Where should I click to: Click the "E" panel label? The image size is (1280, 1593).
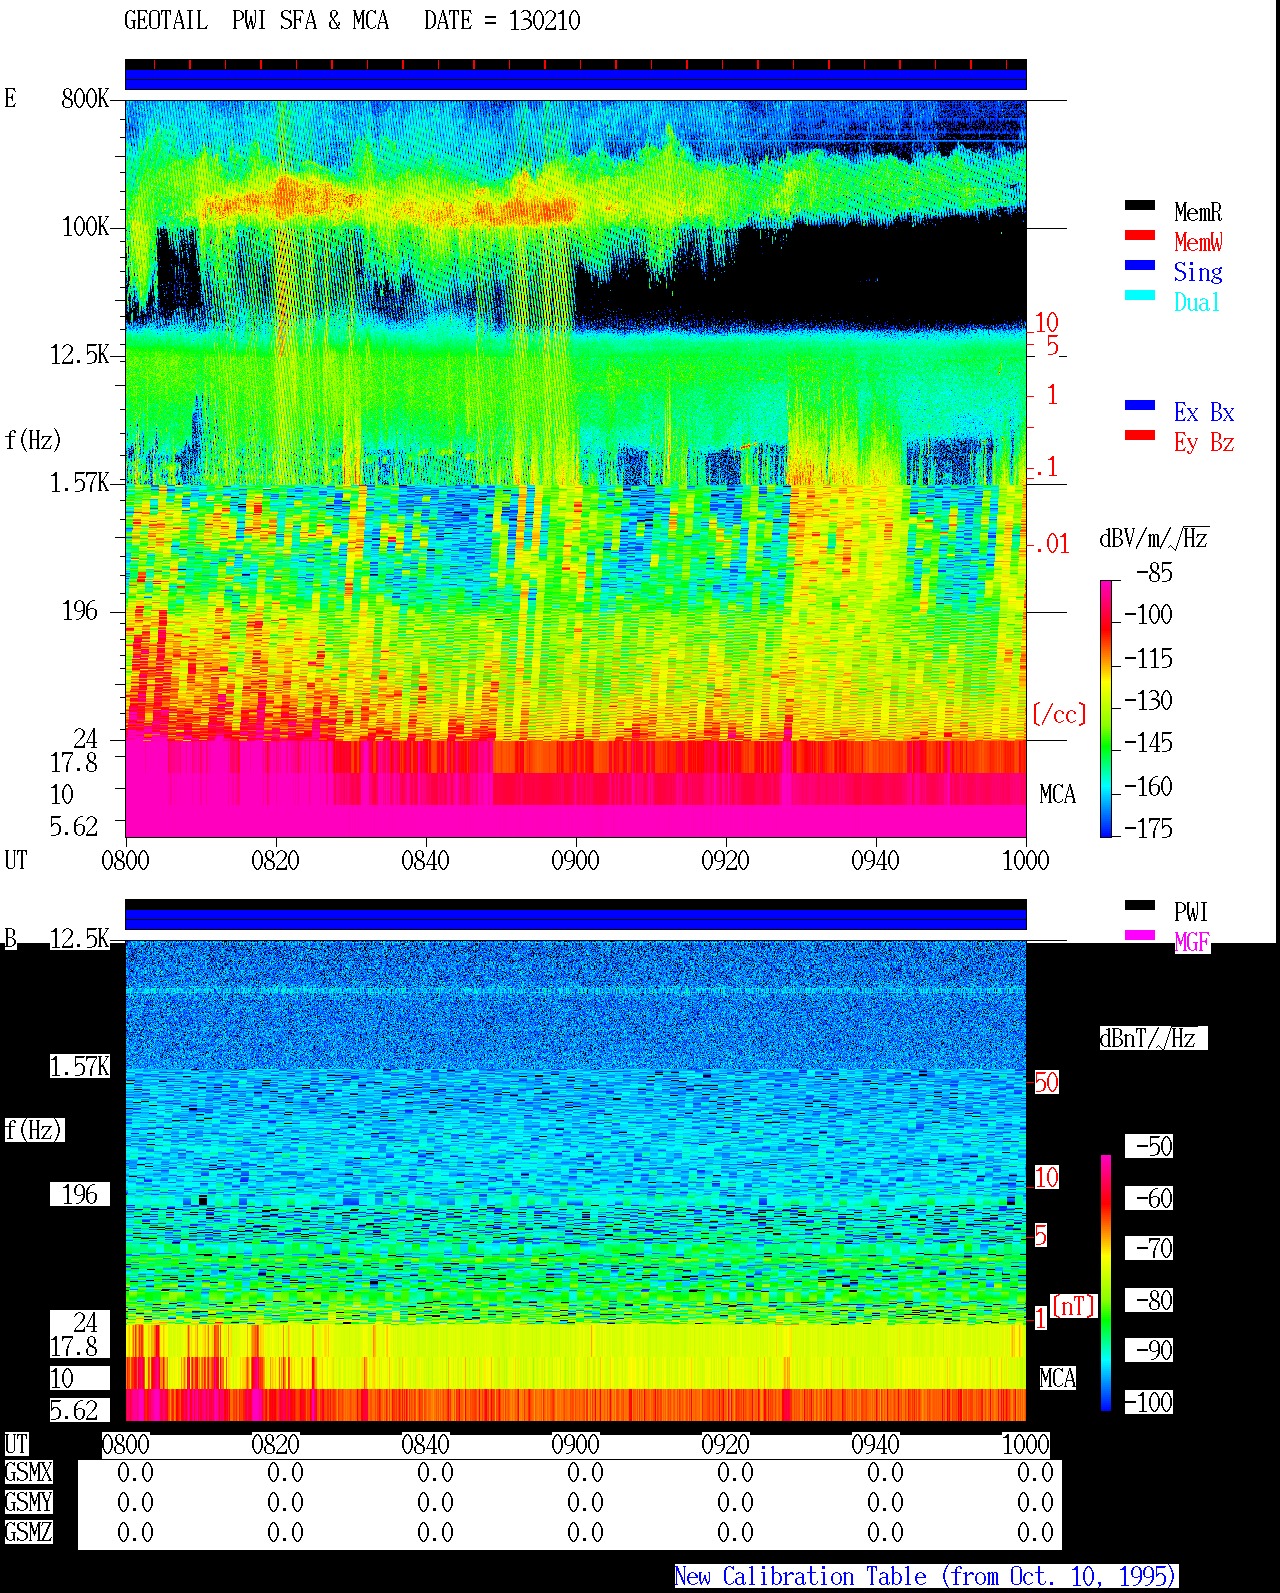click(x=11, y=98)
